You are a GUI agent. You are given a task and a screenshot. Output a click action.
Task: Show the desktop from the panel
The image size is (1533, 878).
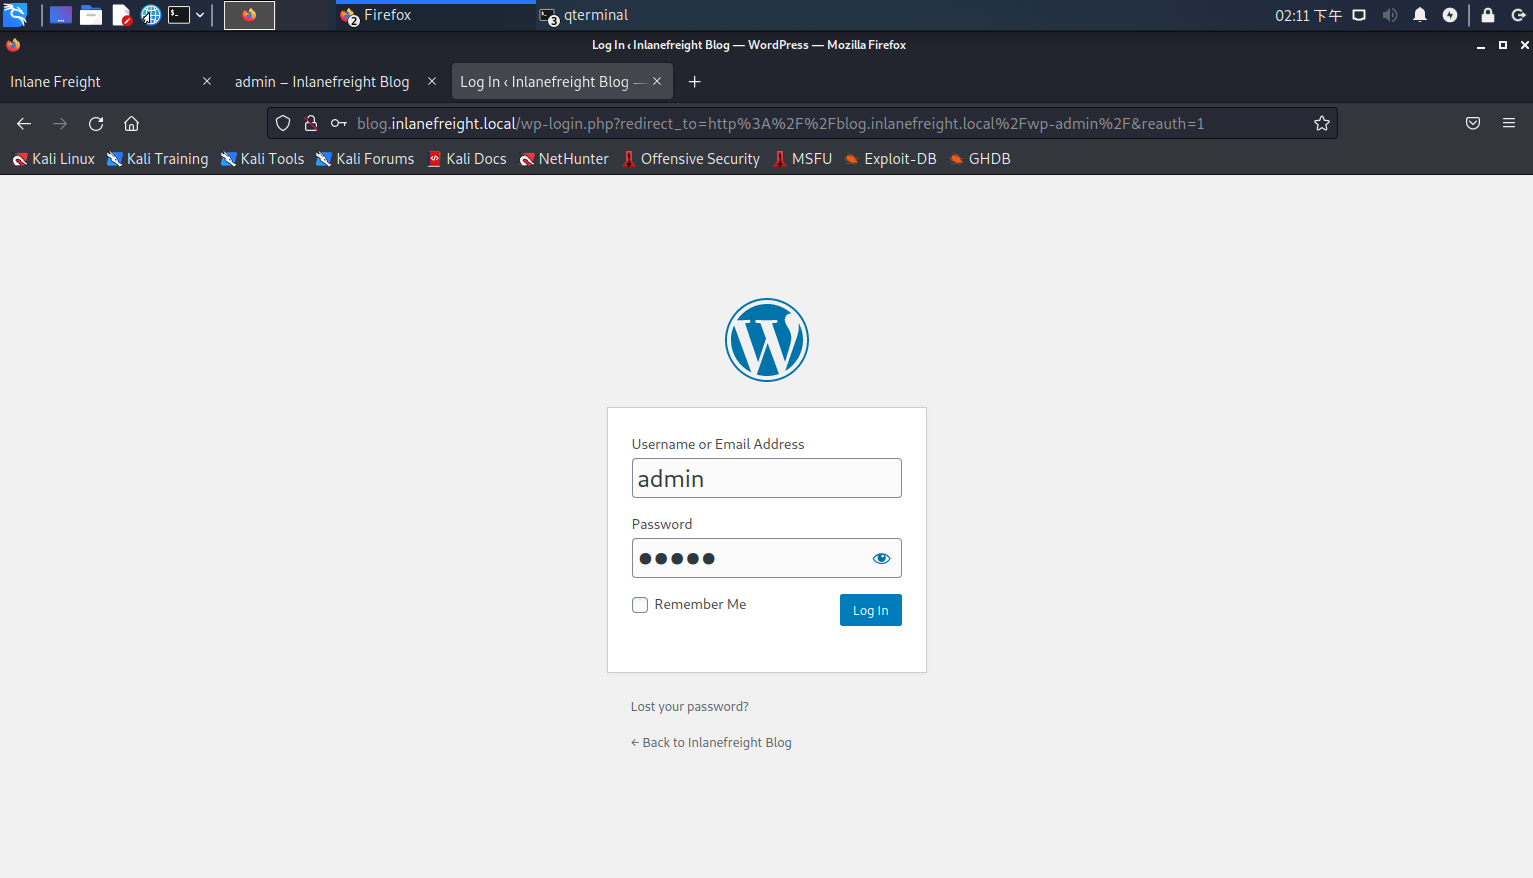pos(61,15)
